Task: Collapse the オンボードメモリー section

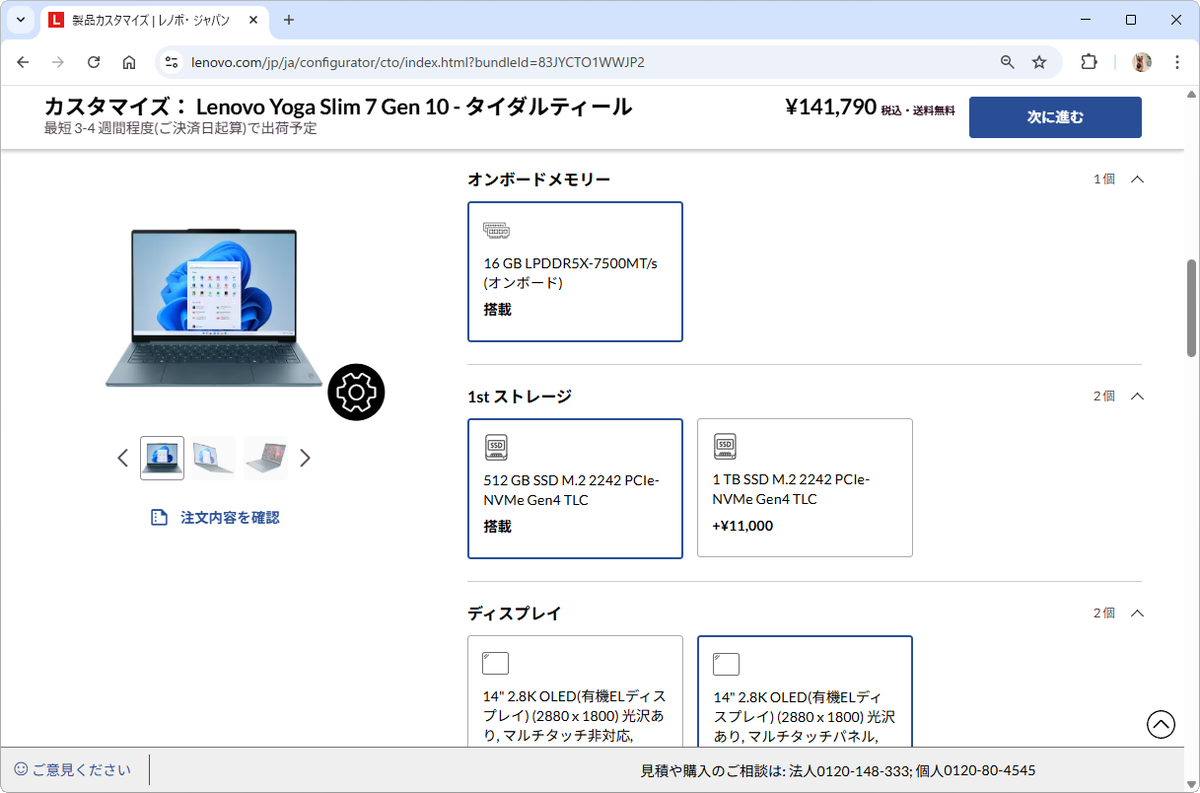Action: tap(1137, 179)
